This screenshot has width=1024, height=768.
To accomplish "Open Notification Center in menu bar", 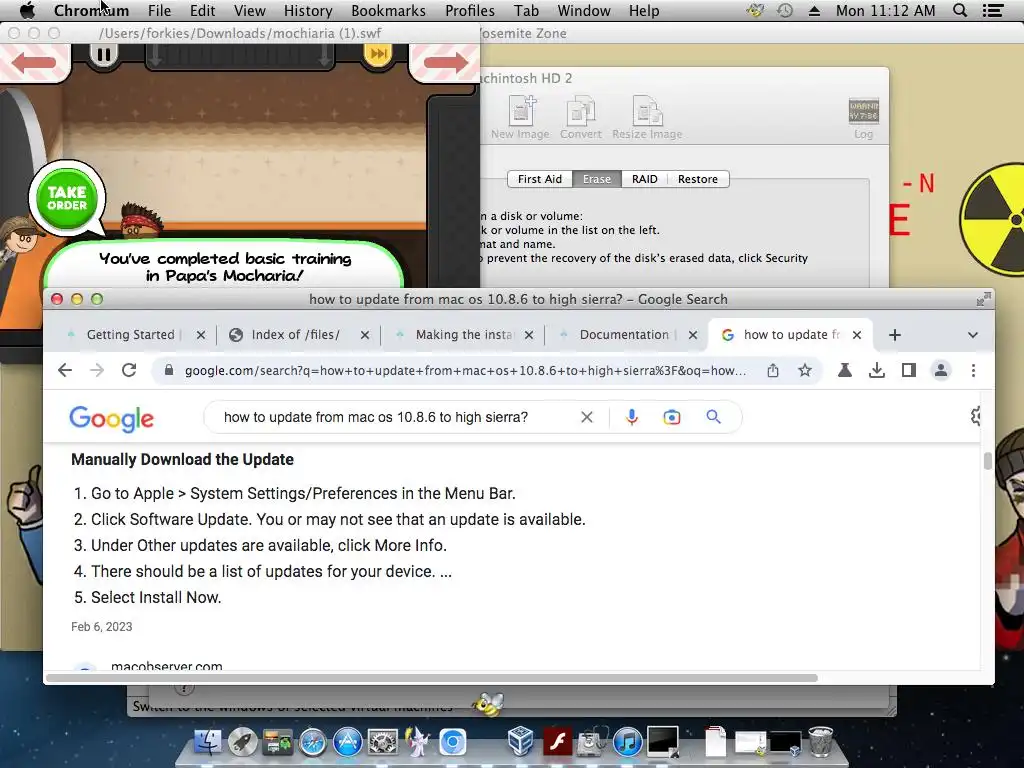I will 993,10.
